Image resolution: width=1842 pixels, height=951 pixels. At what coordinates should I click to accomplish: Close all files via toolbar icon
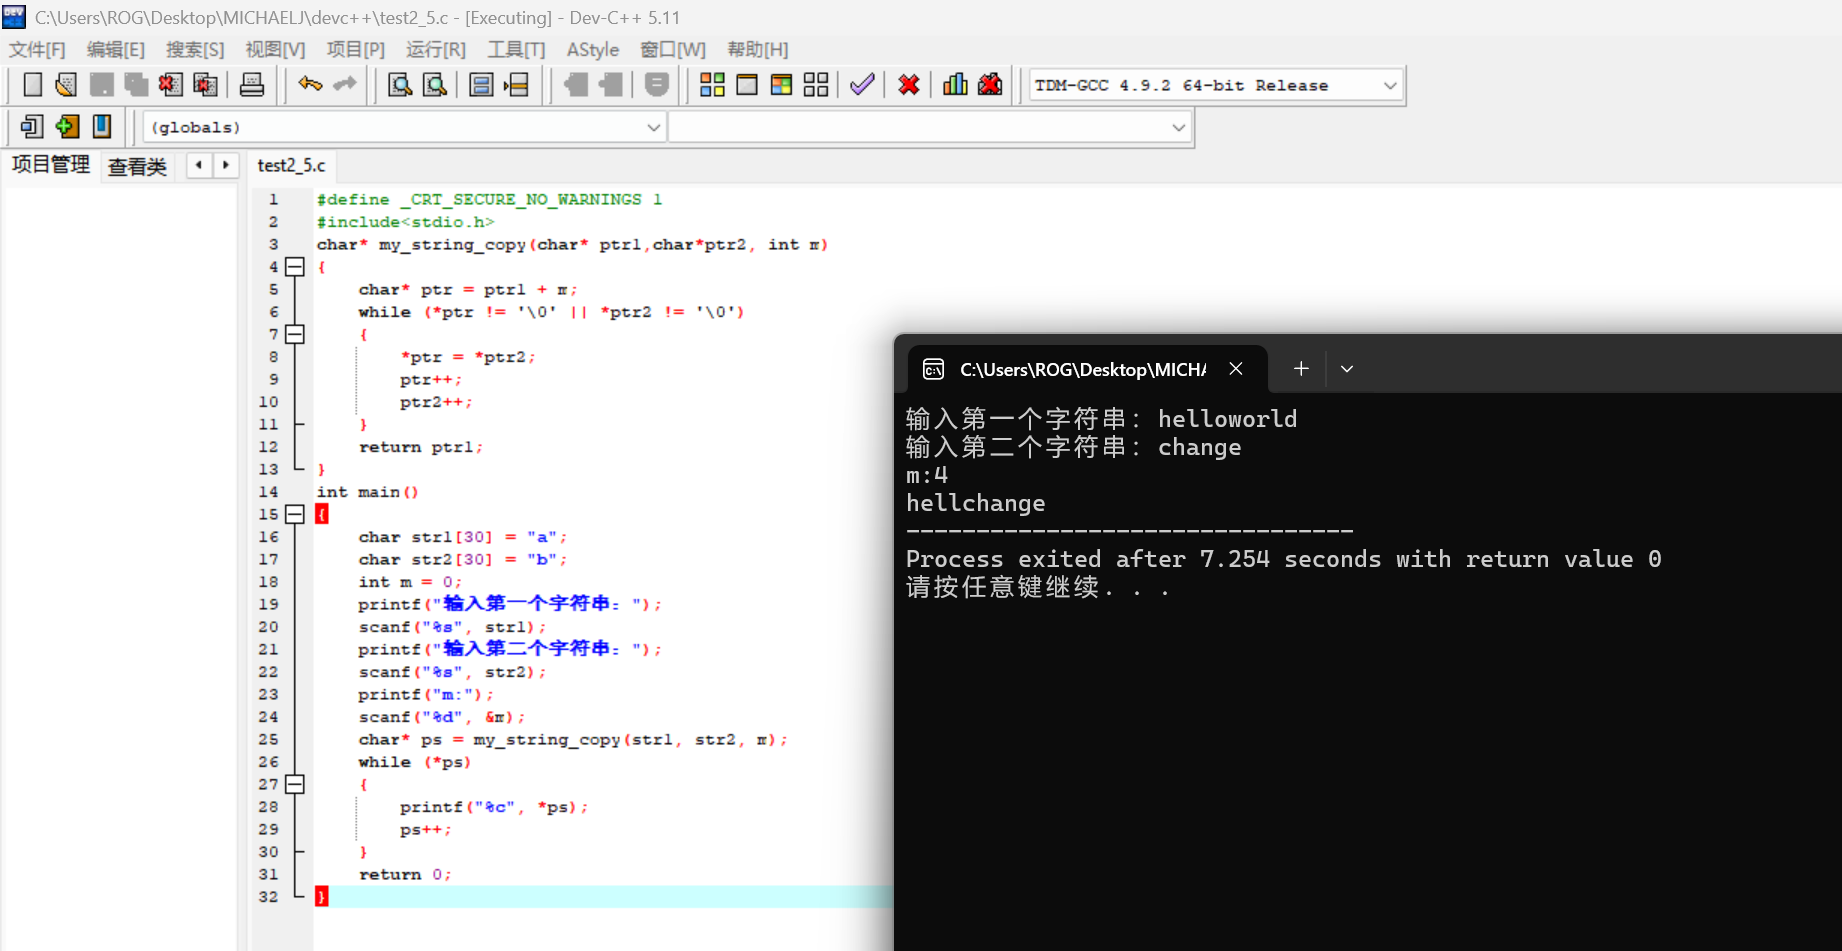click(x=205, y=85)
